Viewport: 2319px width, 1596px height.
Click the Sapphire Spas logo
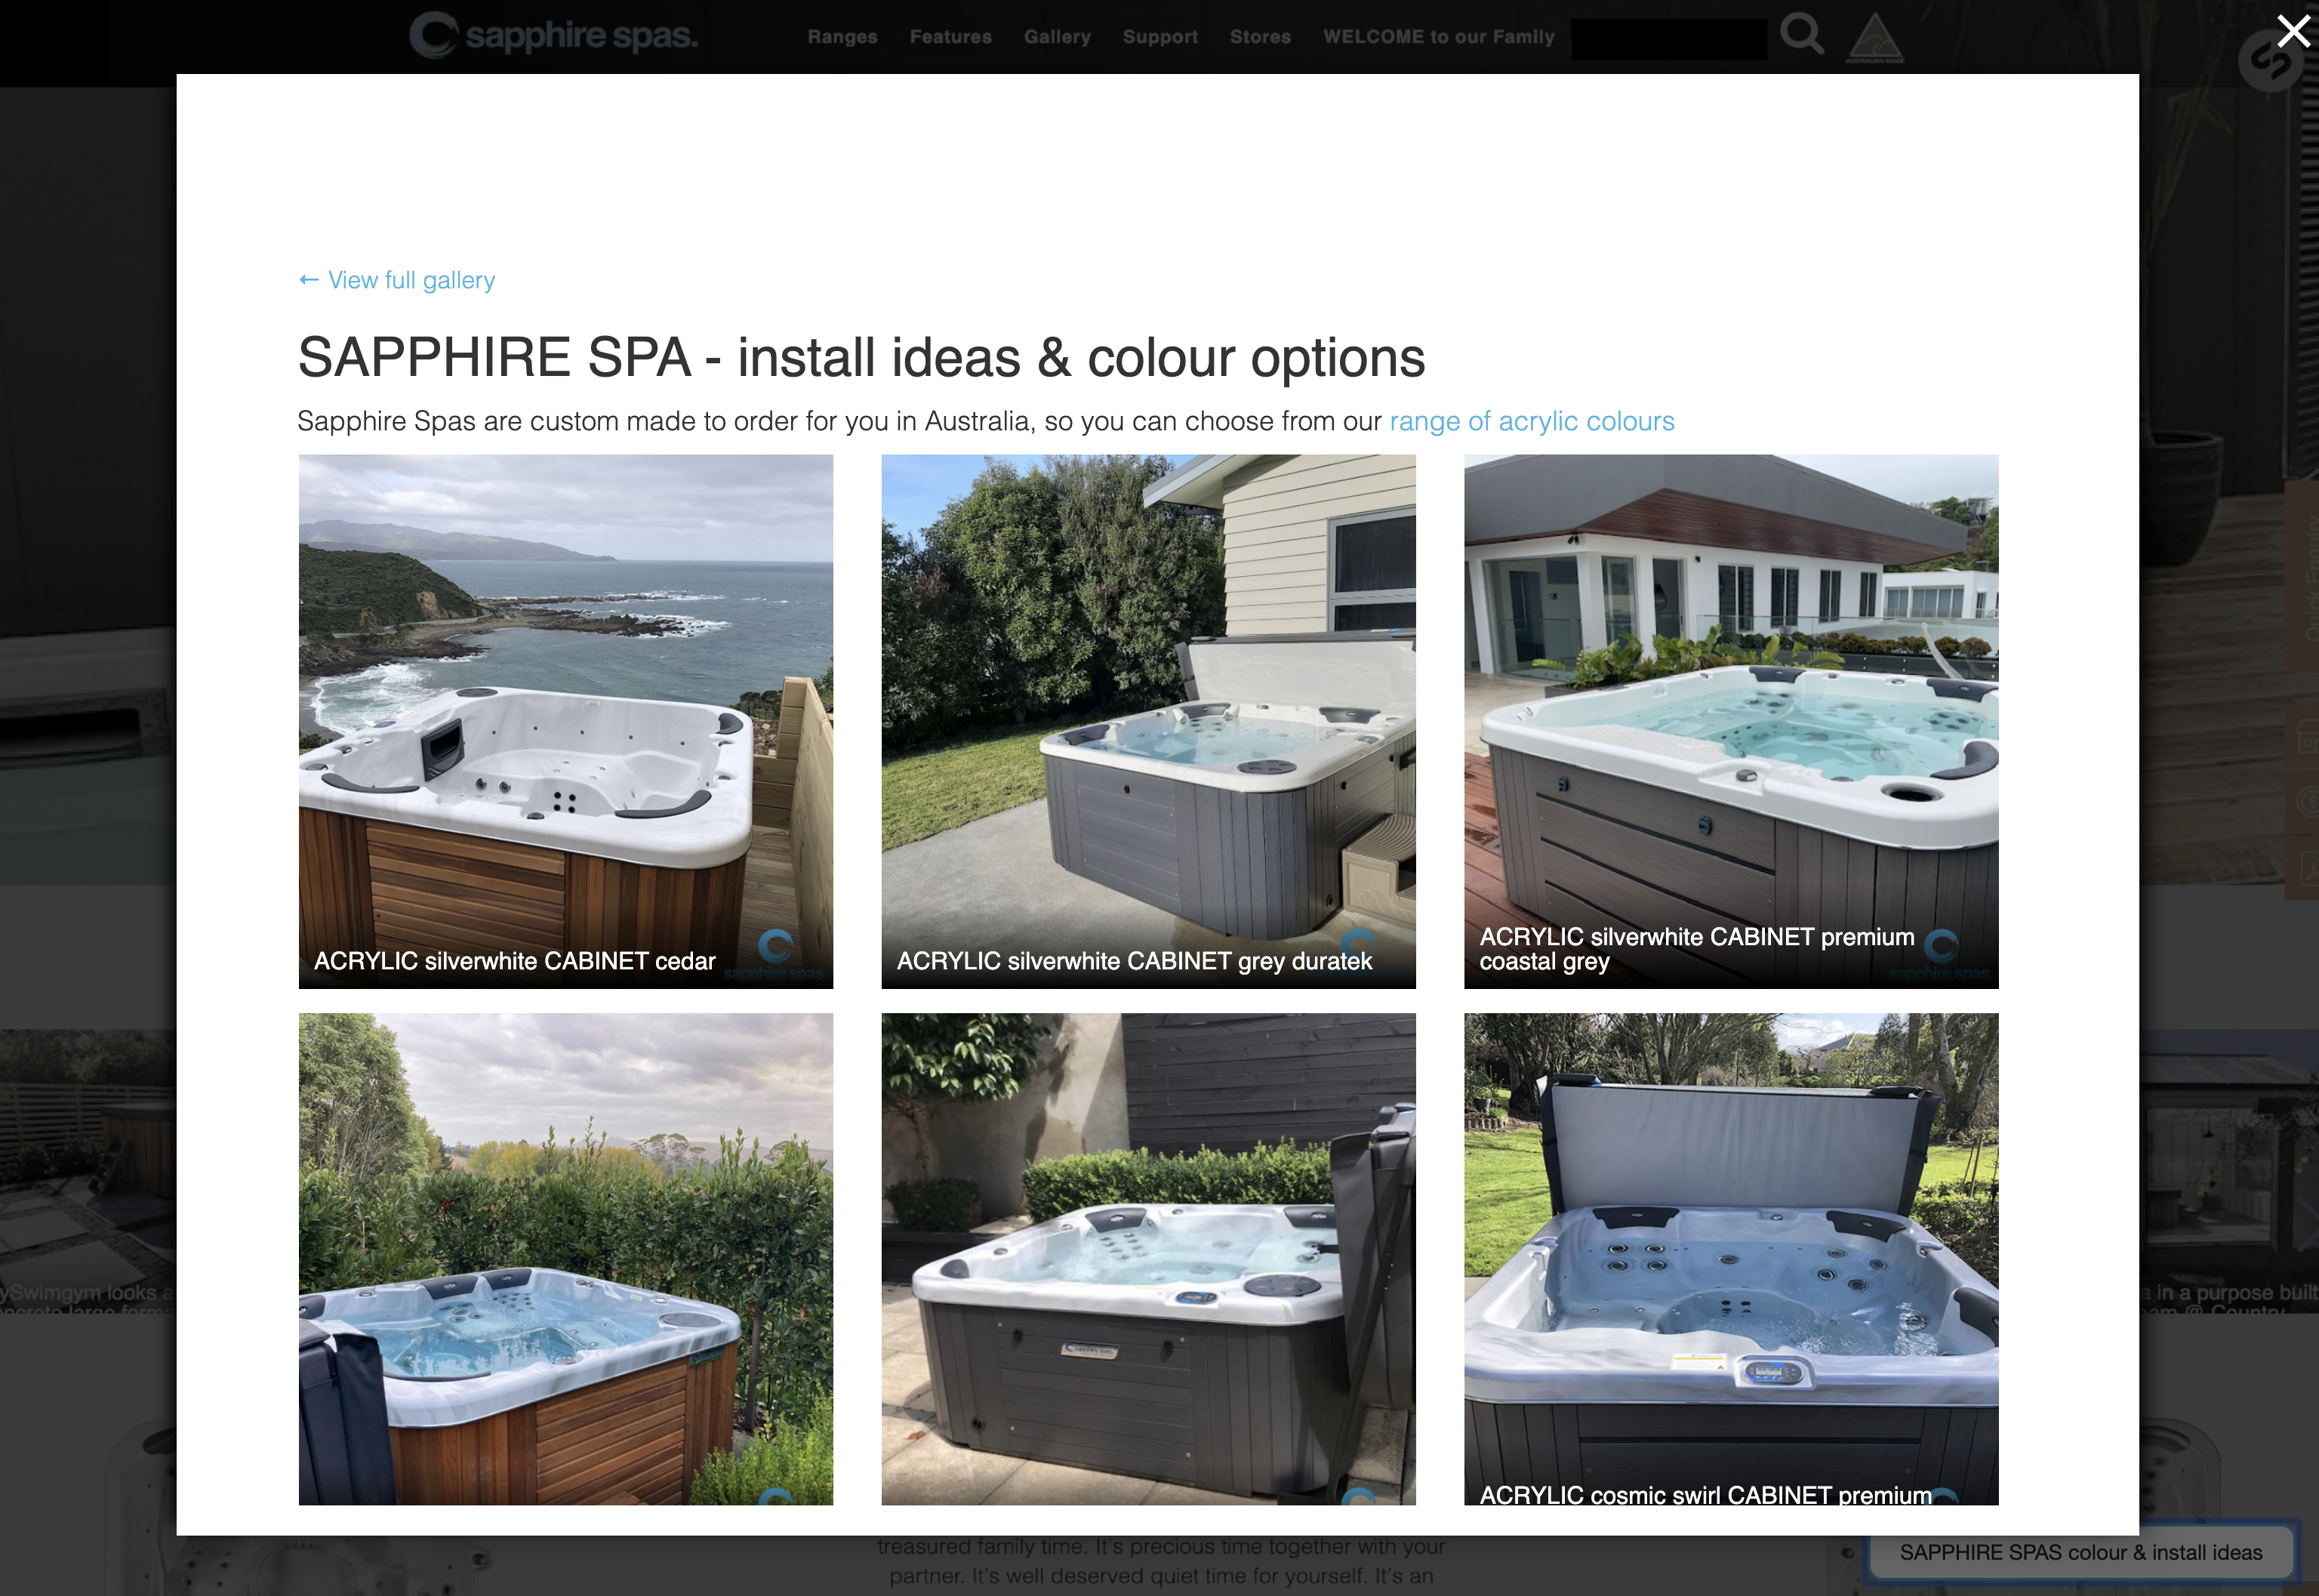click(x=553, y=35)
